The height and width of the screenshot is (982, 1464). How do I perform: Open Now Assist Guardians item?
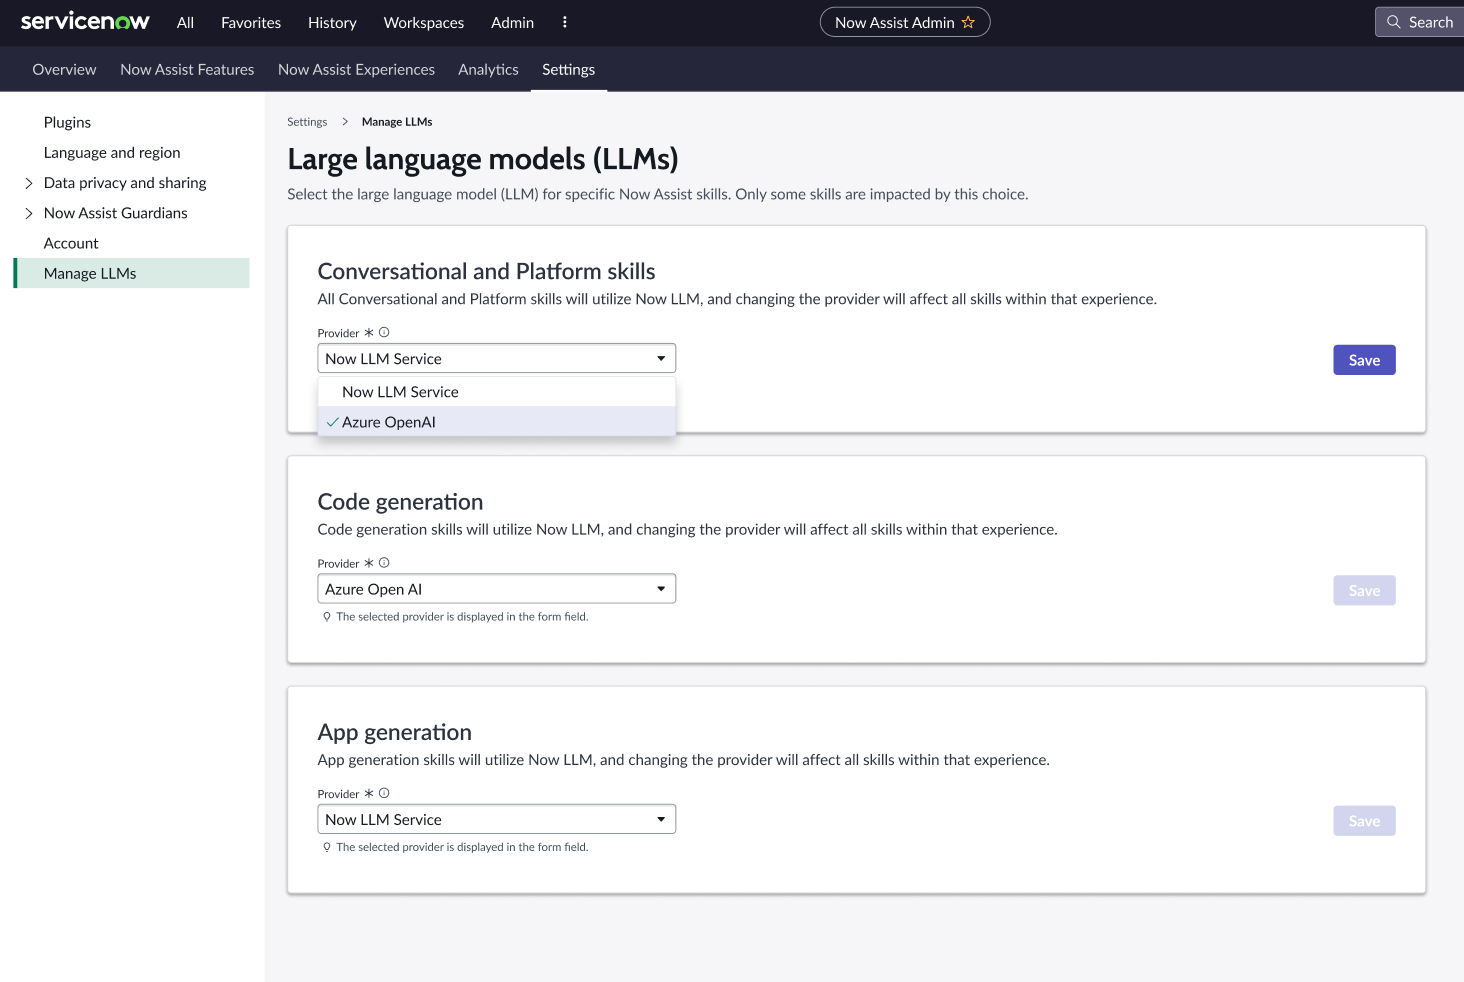116,213
